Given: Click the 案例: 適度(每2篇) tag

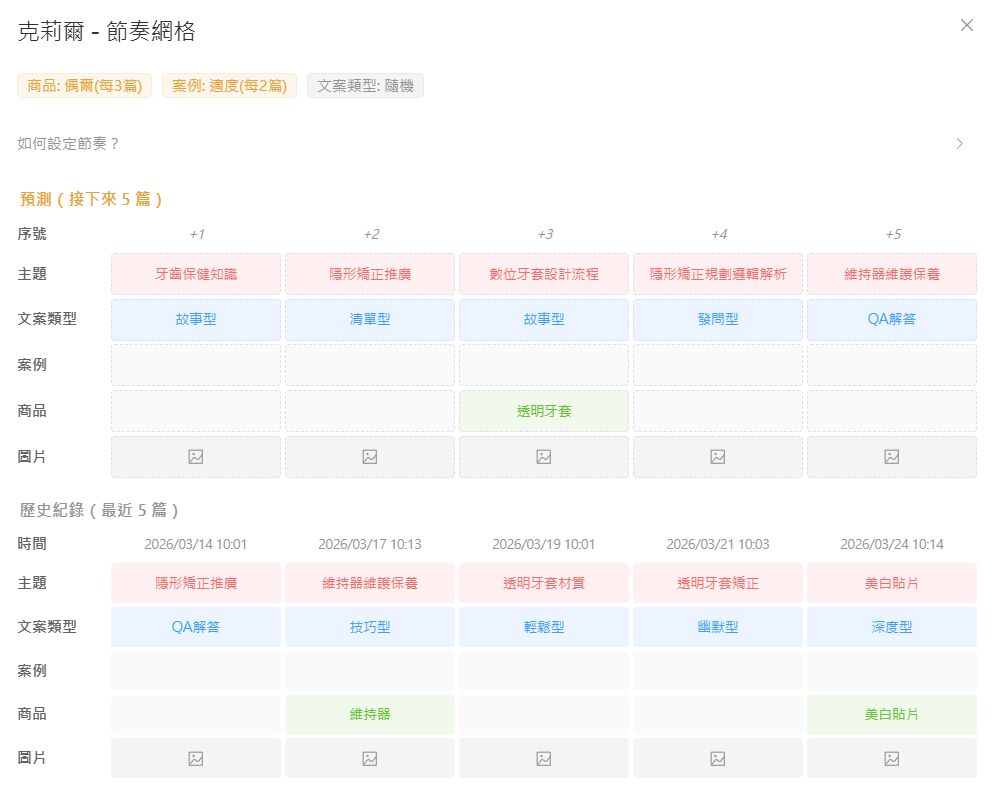Looking at the screenshot, I should point(229,86).
